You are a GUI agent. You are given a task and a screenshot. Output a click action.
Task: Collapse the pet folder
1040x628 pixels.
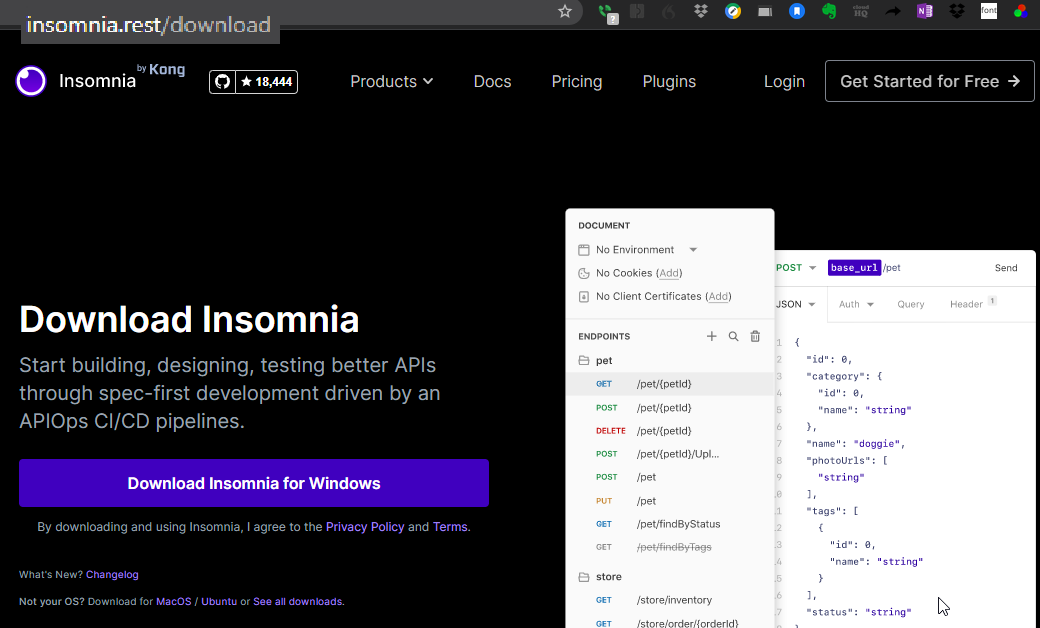tap(604, 360)
